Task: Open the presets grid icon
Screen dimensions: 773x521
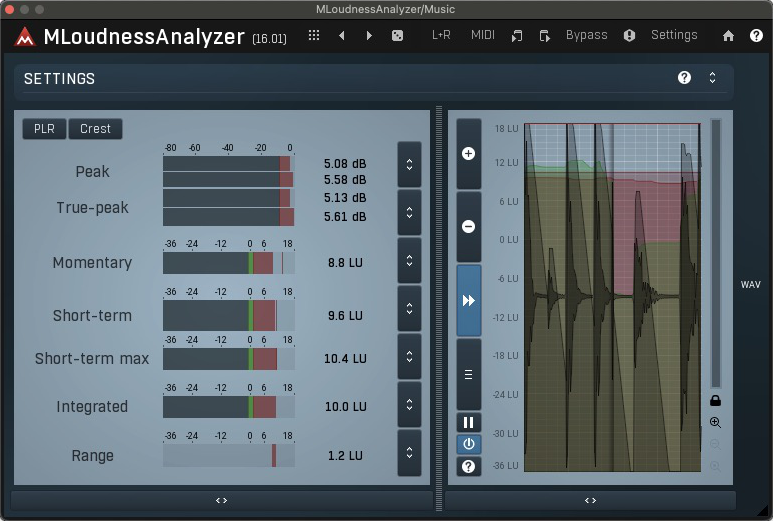Action: (x=314, y=35)
